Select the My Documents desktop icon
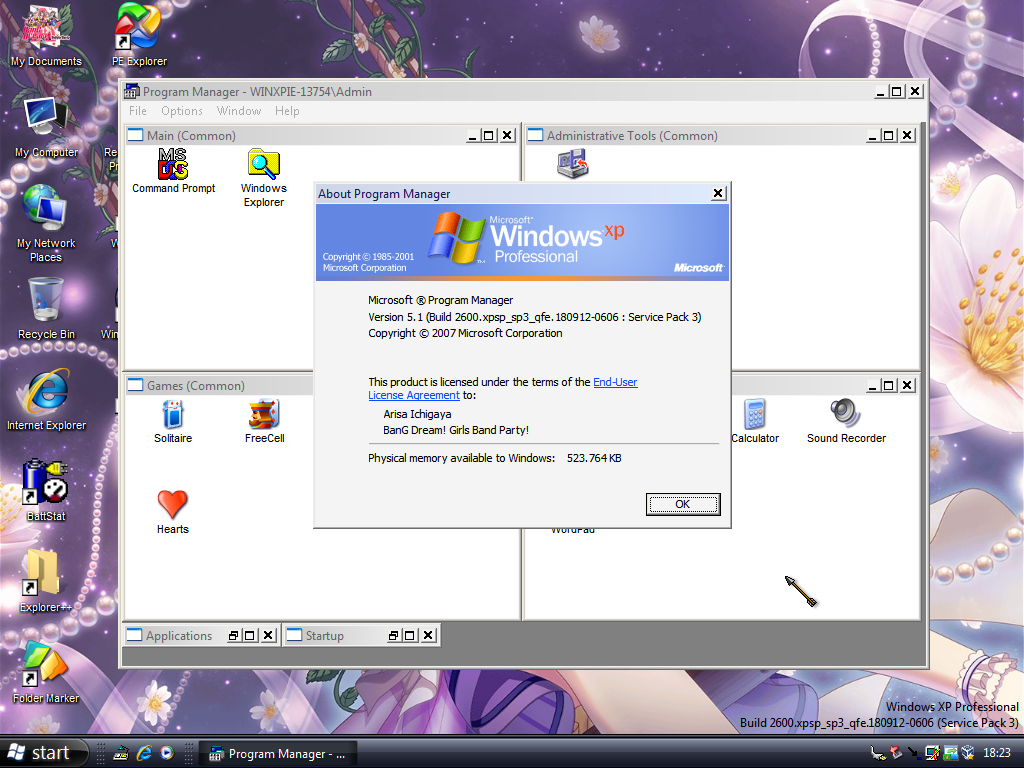This screenshot has width=1024, height=768. (46, 36)
